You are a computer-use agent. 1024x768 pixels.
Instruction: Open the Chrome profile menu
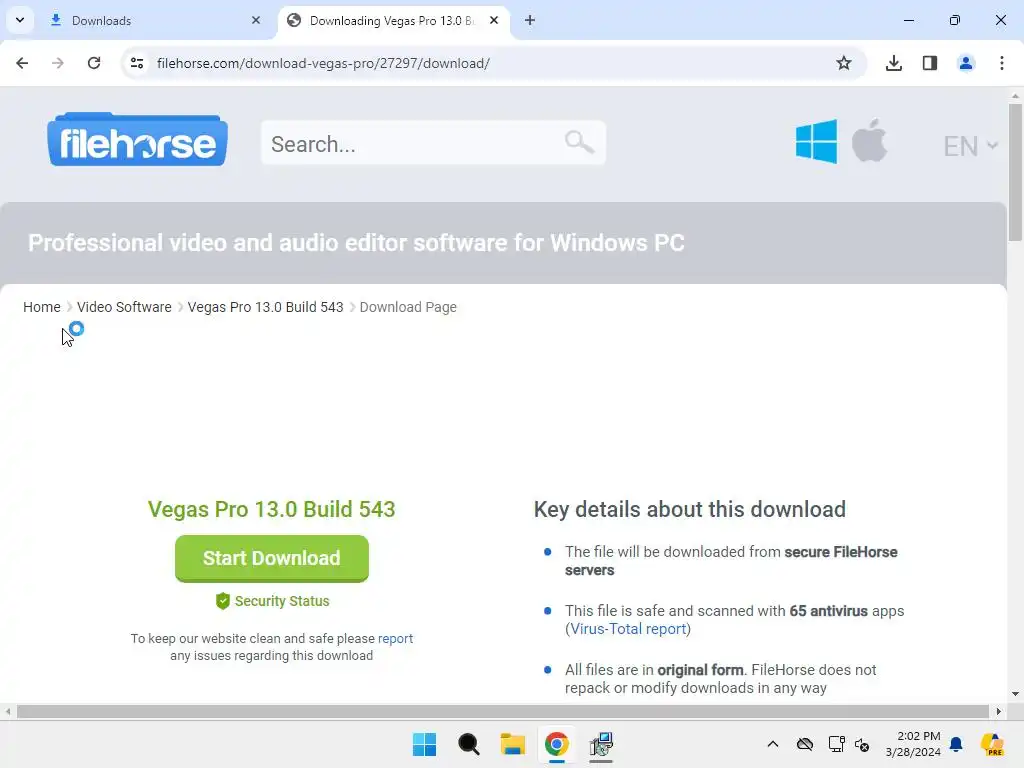pos(965,63)
